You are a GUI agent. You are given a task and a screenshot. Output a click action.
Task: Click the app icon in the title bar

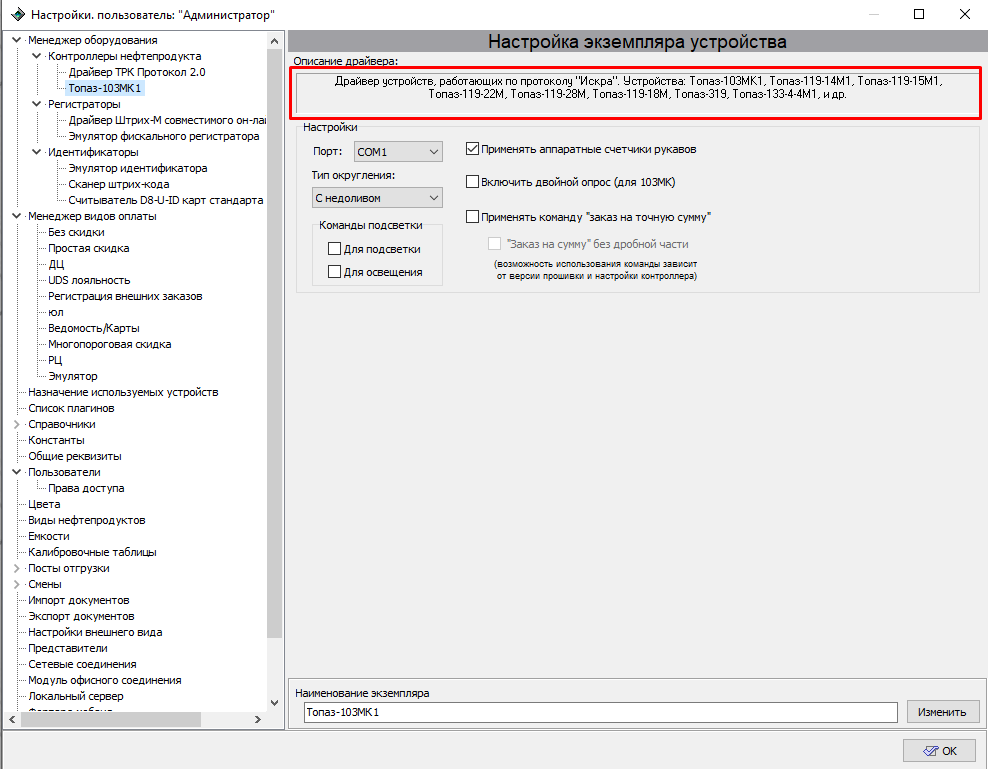coord(18,14)
